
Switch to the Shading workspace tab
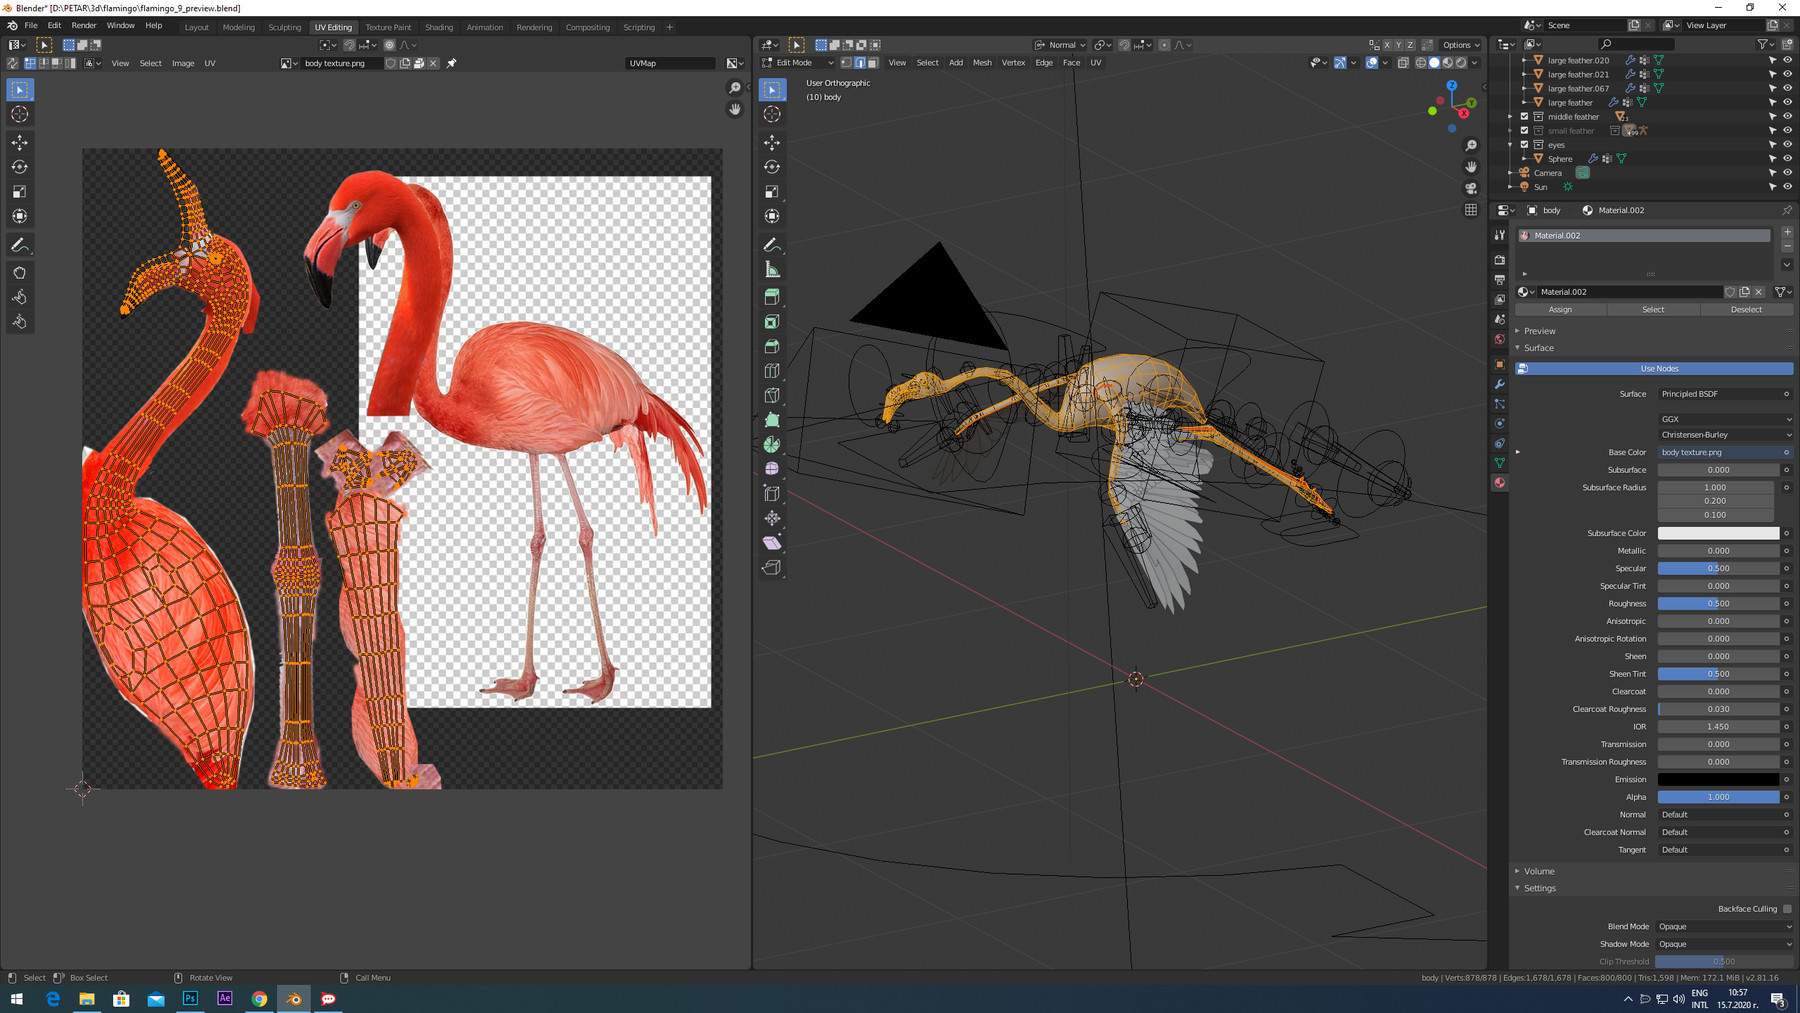tap(439, 27)
